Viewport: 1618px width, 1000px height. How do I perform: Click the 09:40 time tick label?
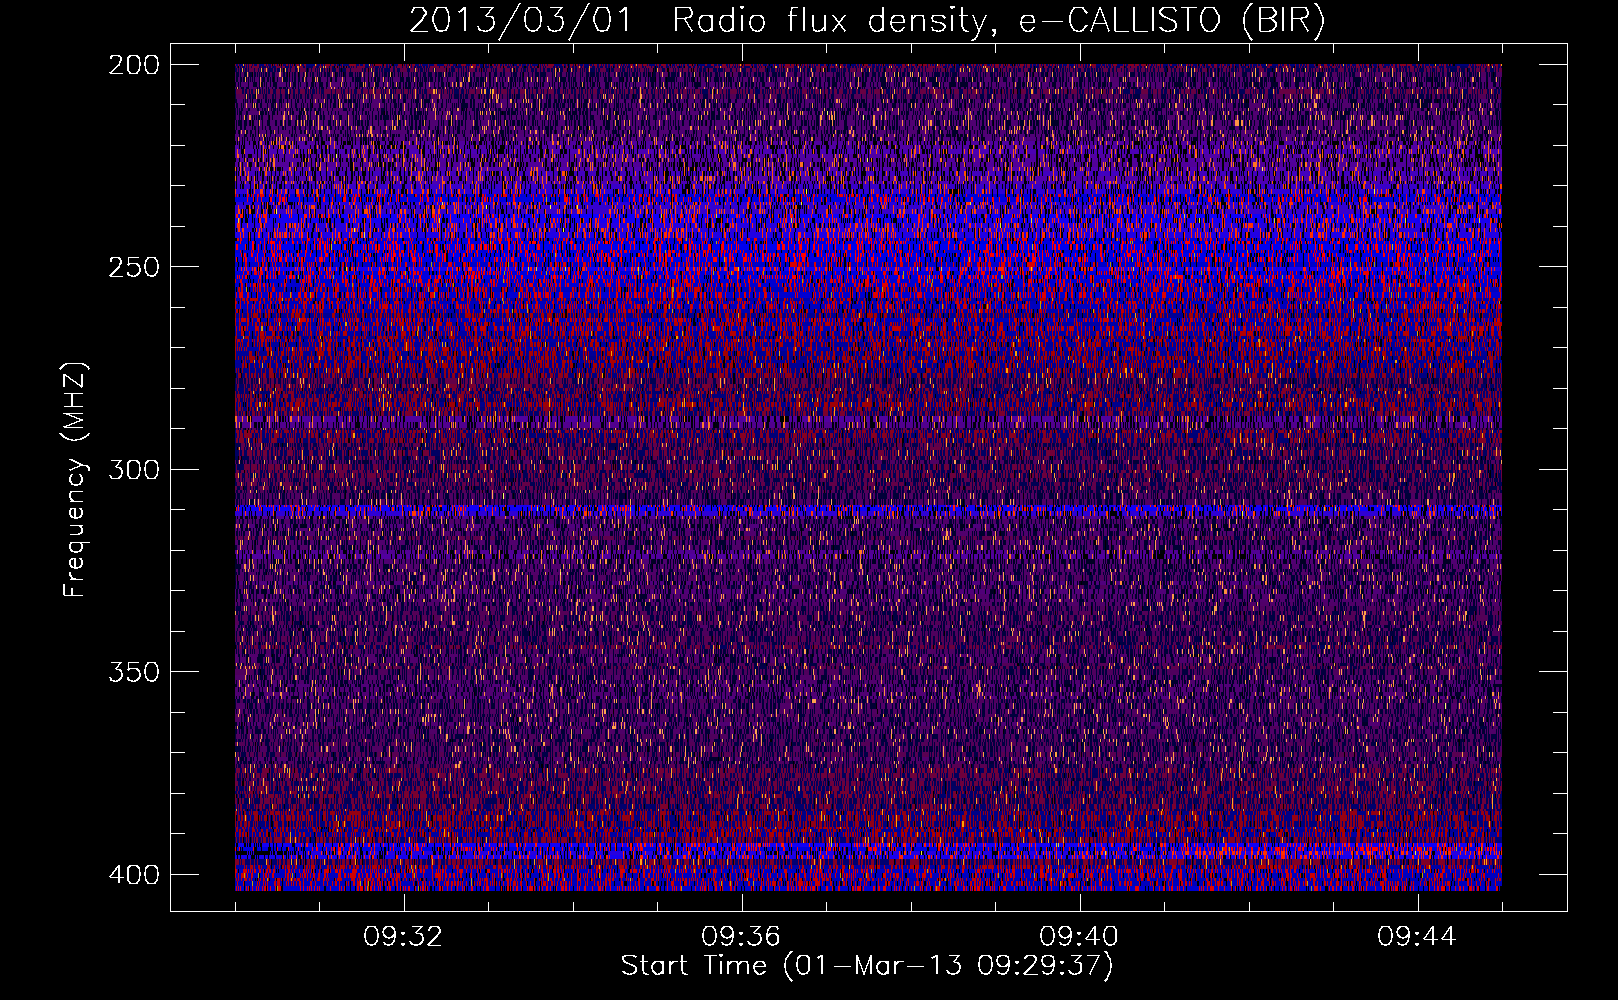[x=1079, y=937]
